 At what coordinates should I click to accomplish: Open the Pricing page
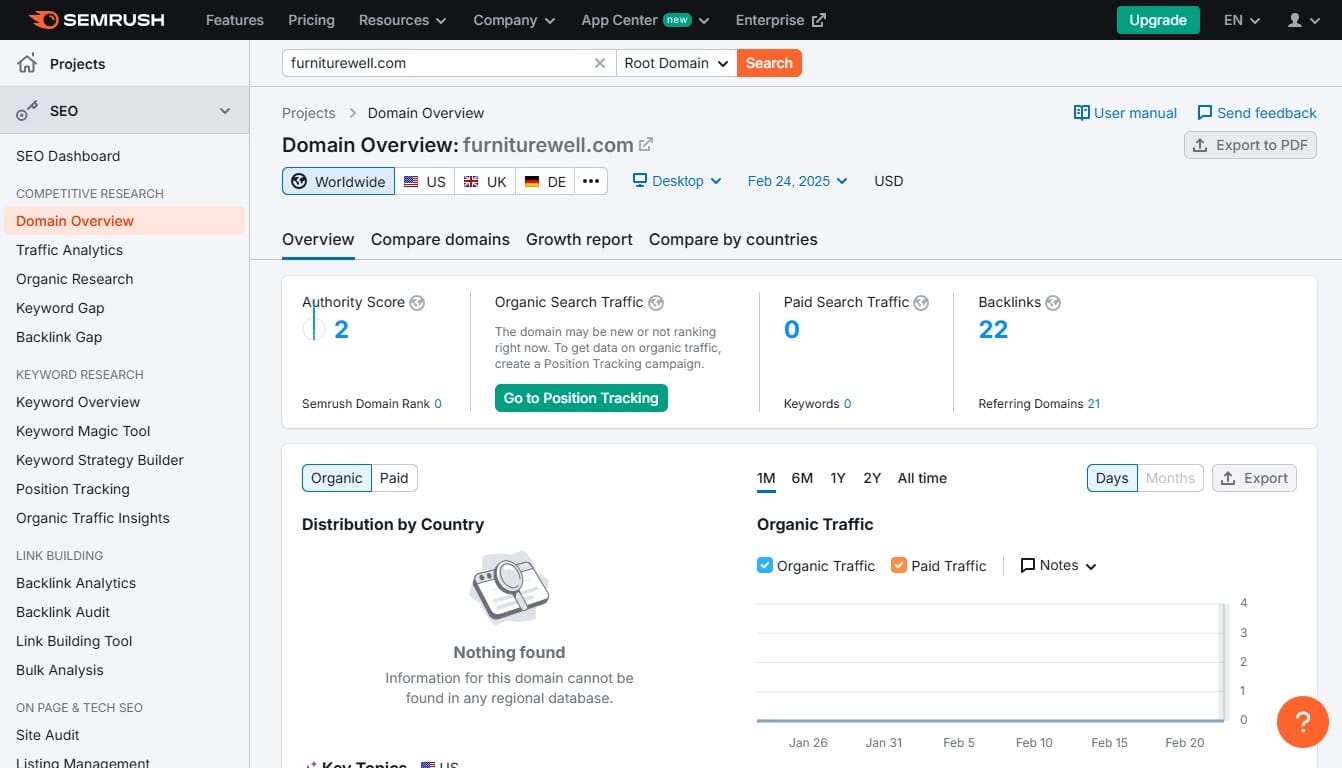pos(311,20)
